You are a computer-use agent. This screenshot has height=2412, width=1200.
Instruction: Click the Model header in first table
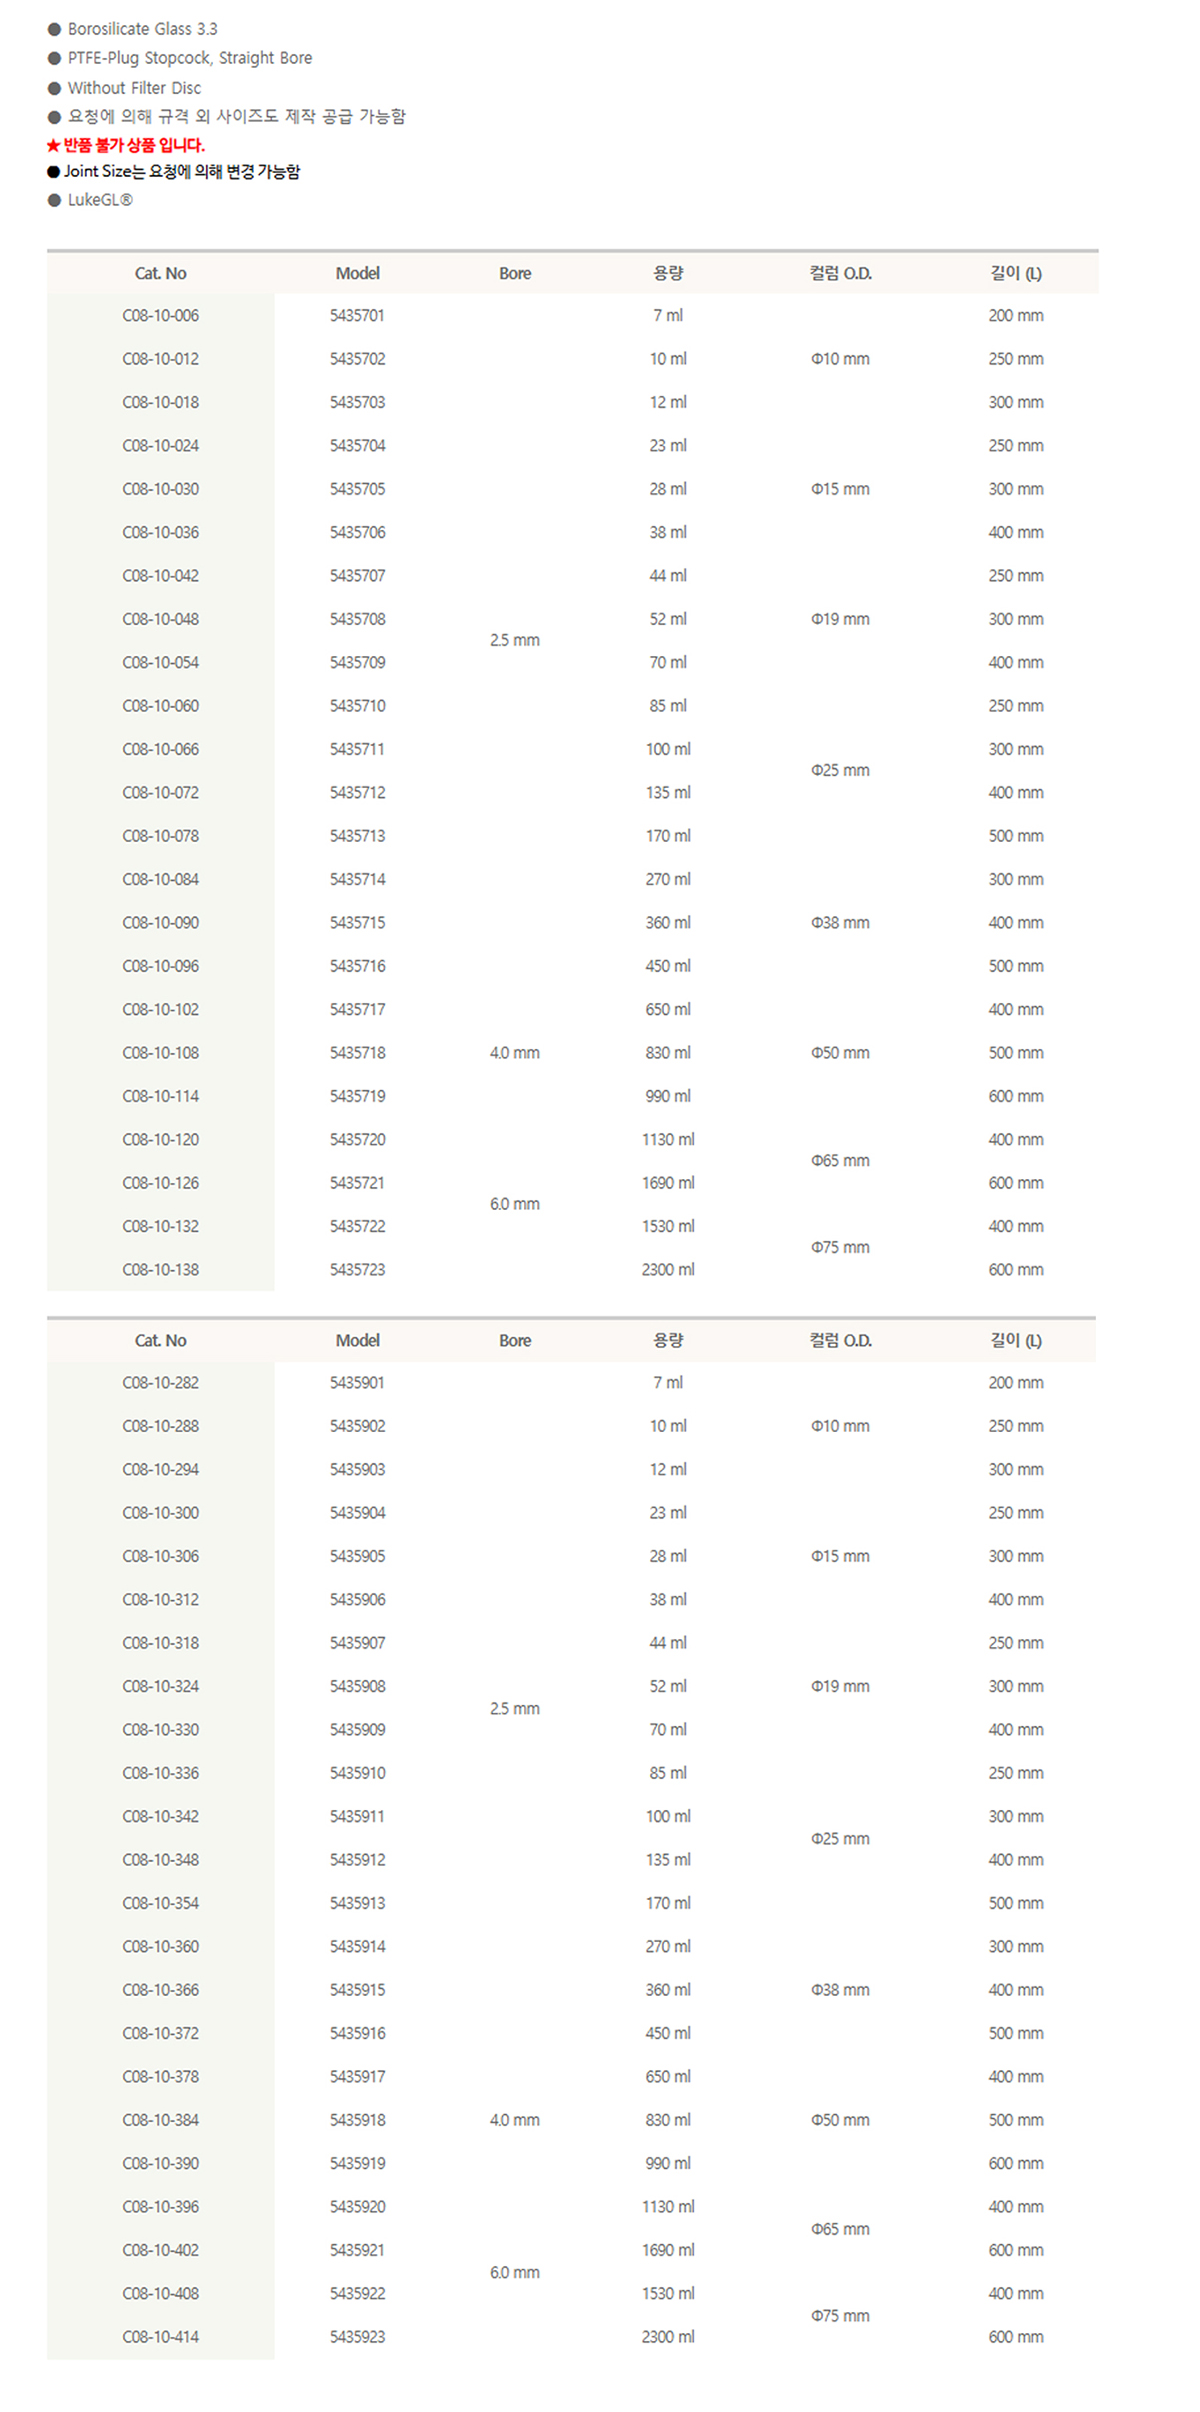[x=357, y=274]
